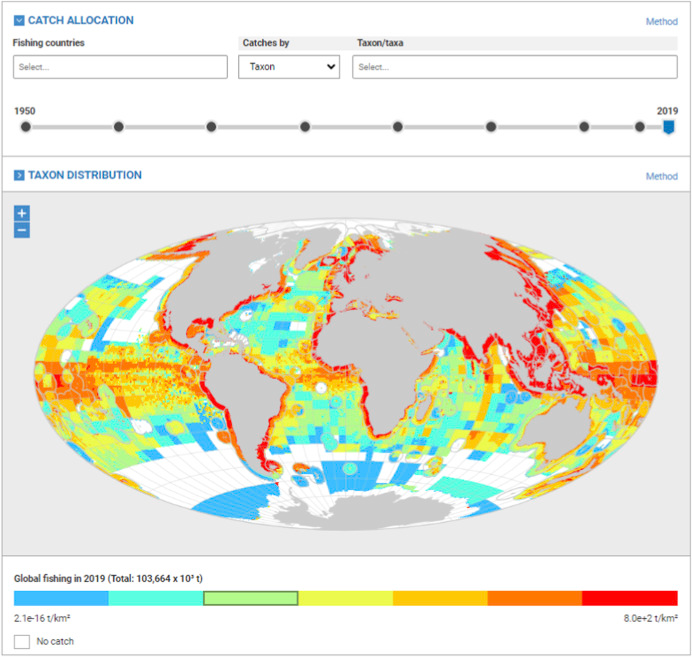
Task: Select the cyan legend color band
Action: (156, 598)
